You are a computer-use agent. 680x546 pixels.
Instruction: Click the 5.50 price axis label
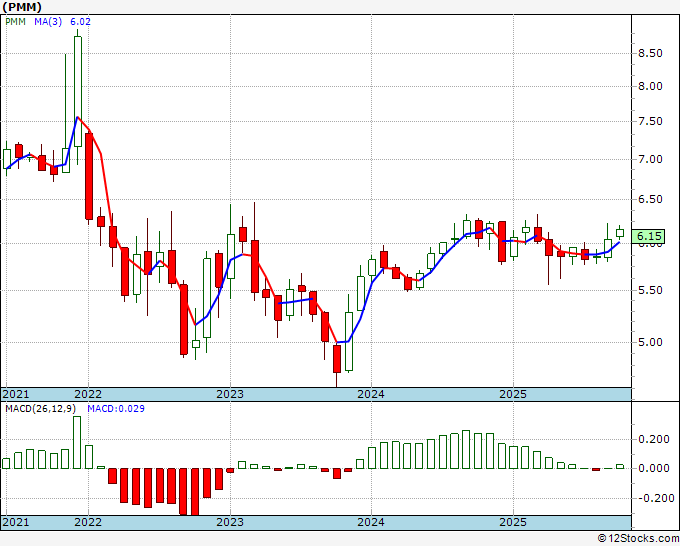650,290
